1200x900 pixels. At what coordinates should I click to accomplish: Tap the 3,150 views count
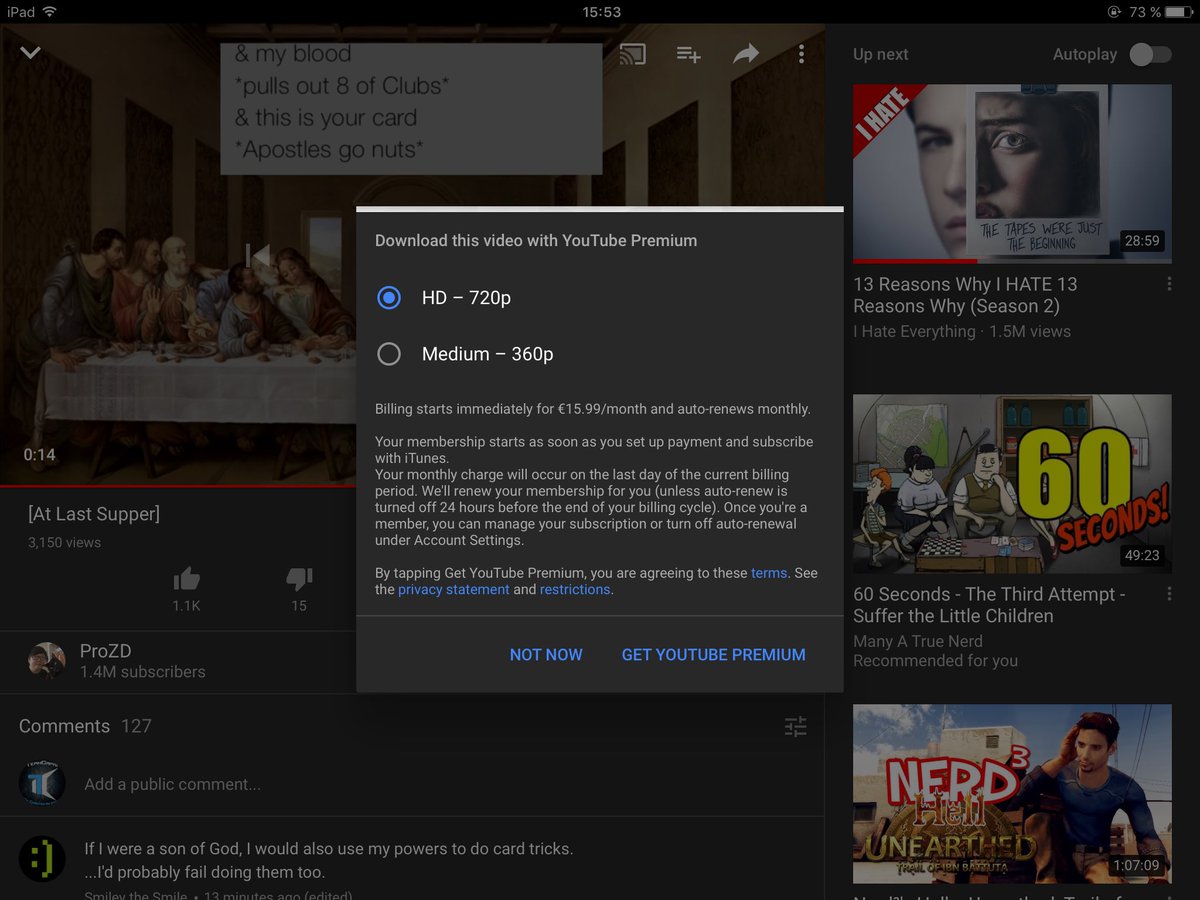64,542
